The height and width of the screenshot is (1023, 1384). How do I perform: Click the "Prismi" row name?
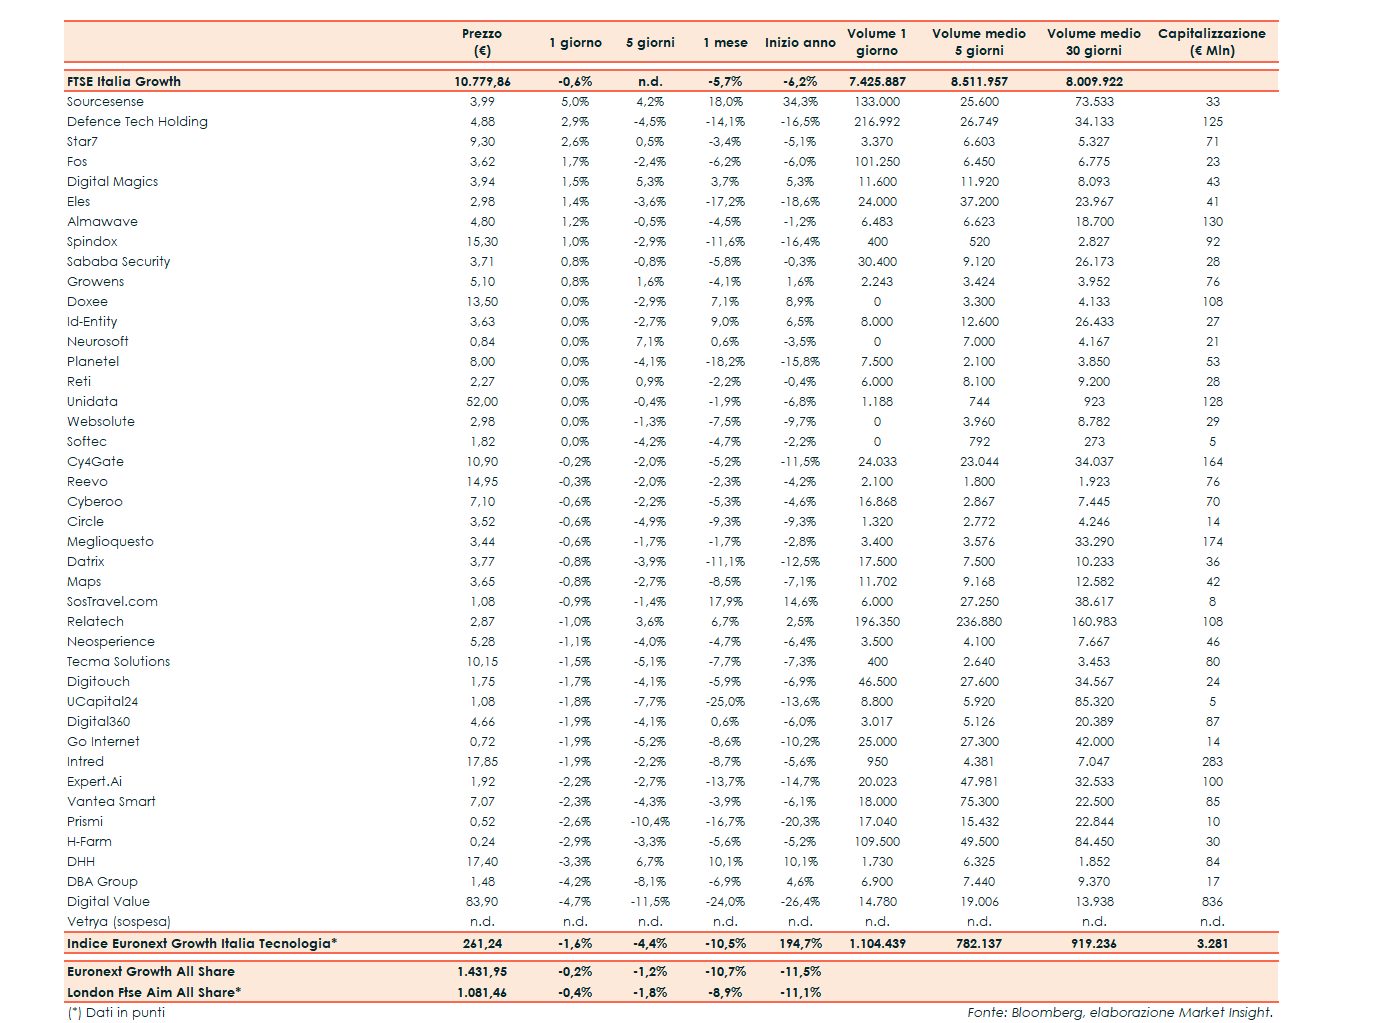tap(84, 821)
